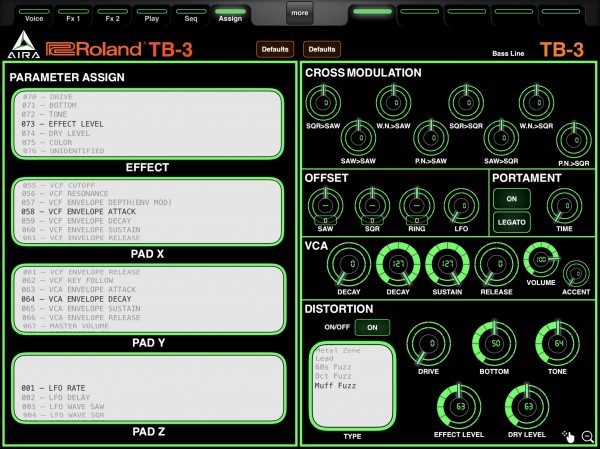The height and width of the screenshot is (449, 600).
Task: Select '073 – EFFECT LEVEL' in the EFFECT list
Action: [62, 124]
